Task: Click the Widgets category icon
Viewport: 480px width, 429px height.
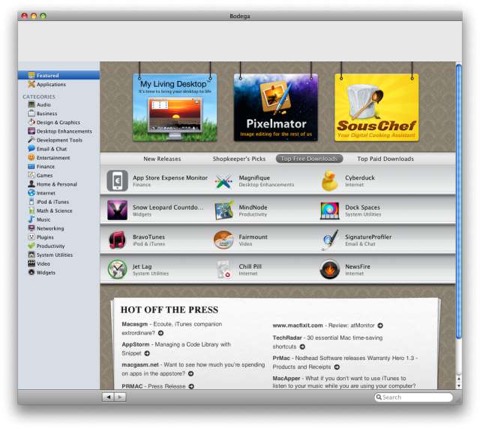Action: [31, 272]
